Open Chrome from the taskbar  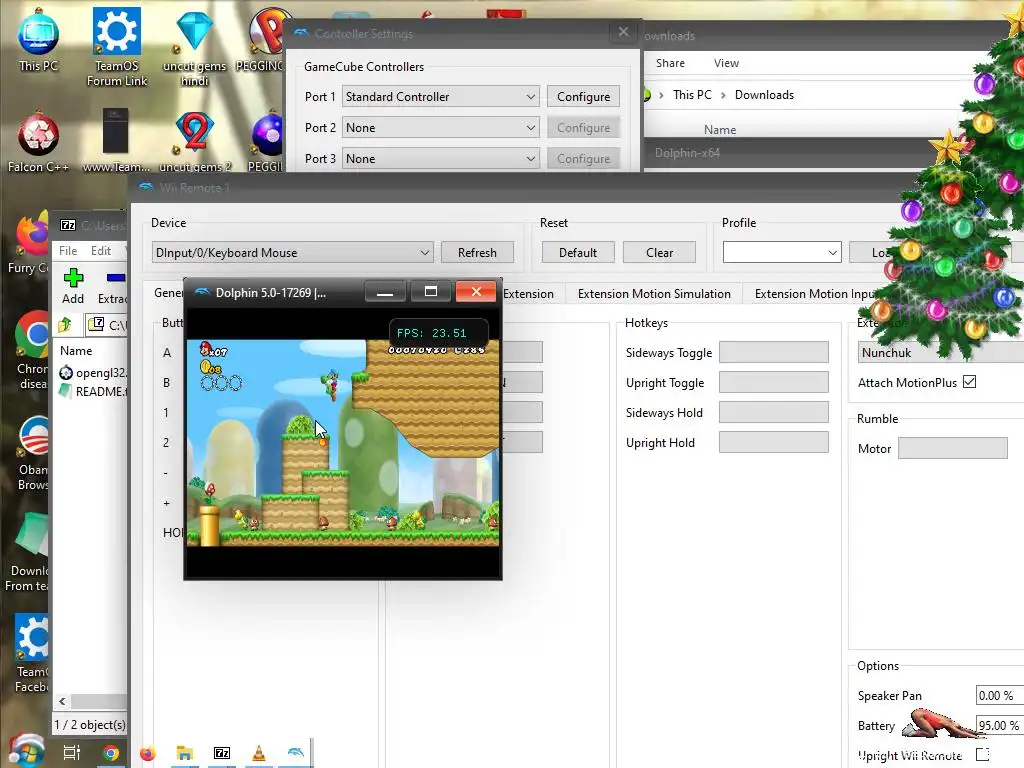point(111,753)
